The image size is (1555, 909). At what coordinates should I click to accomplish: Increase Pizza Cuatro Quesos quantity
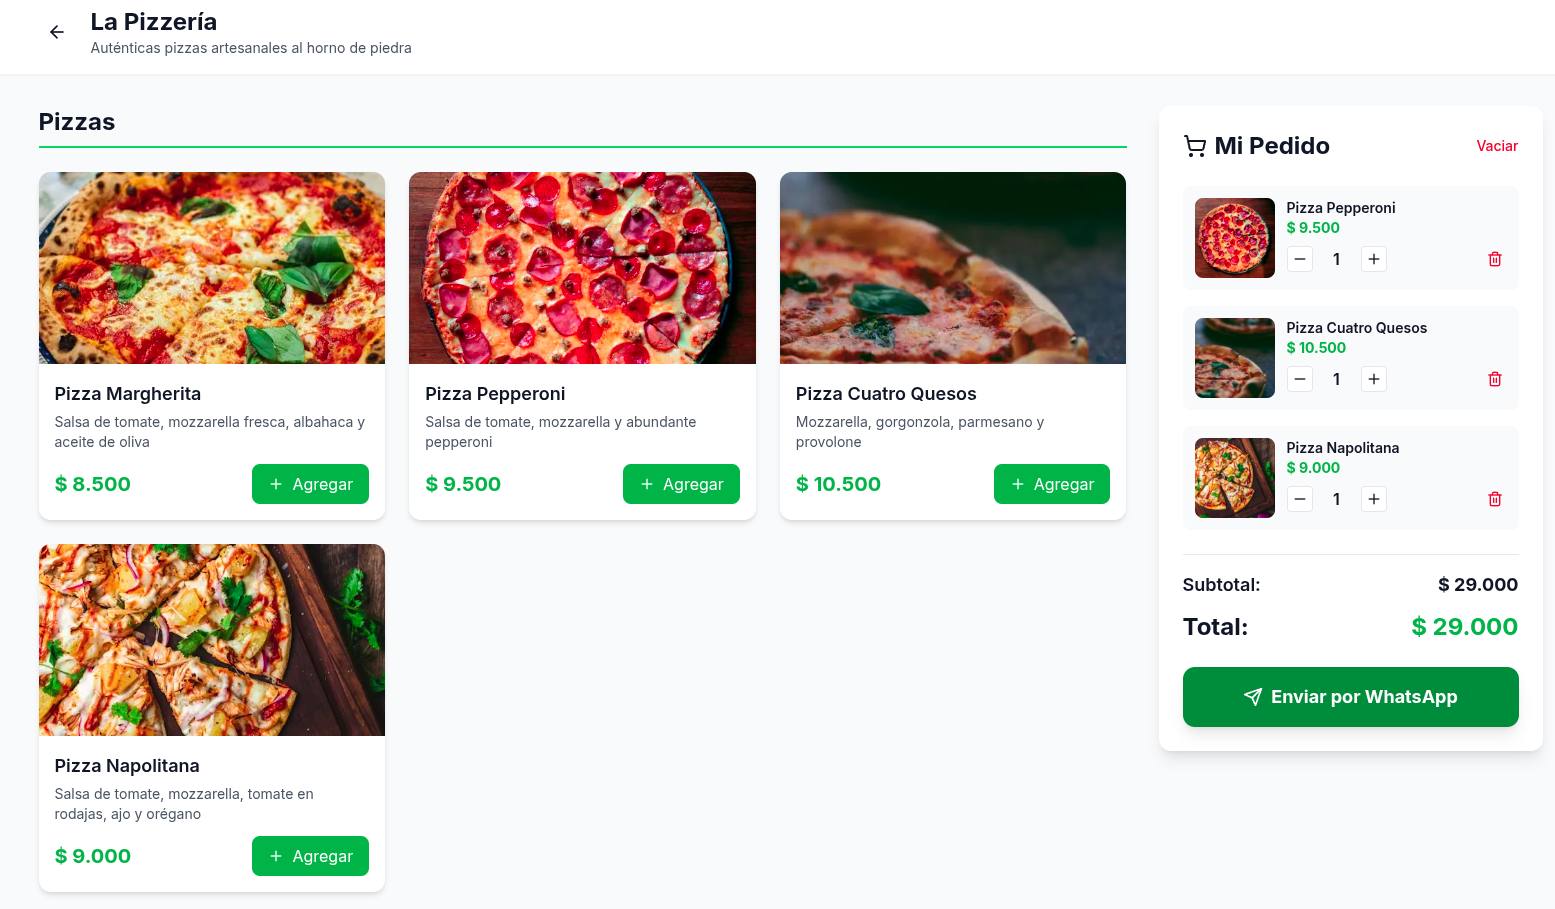point(1373,379)
